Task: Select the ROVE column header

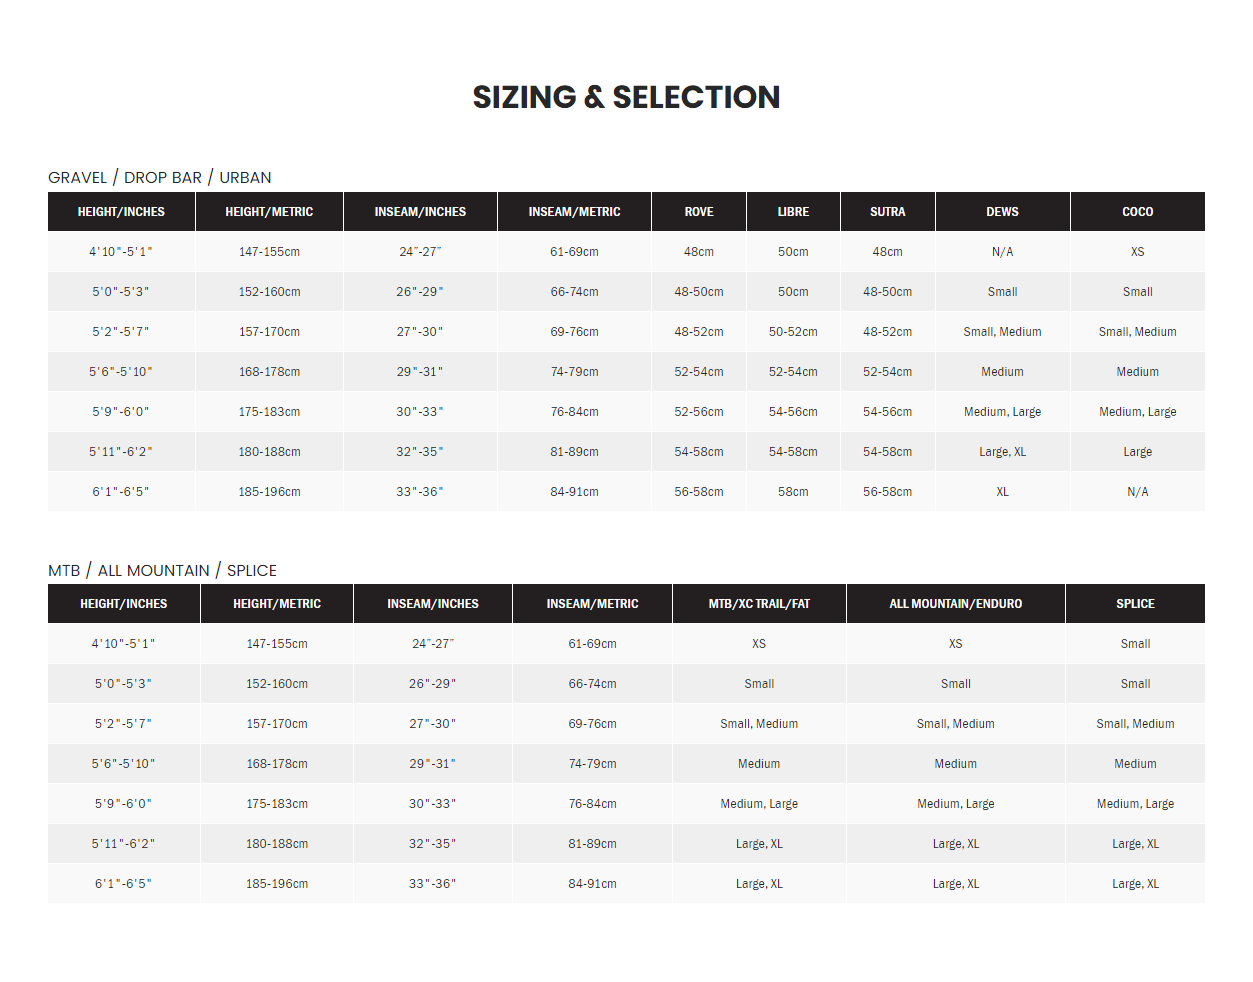Action: (x=699, y=212)
